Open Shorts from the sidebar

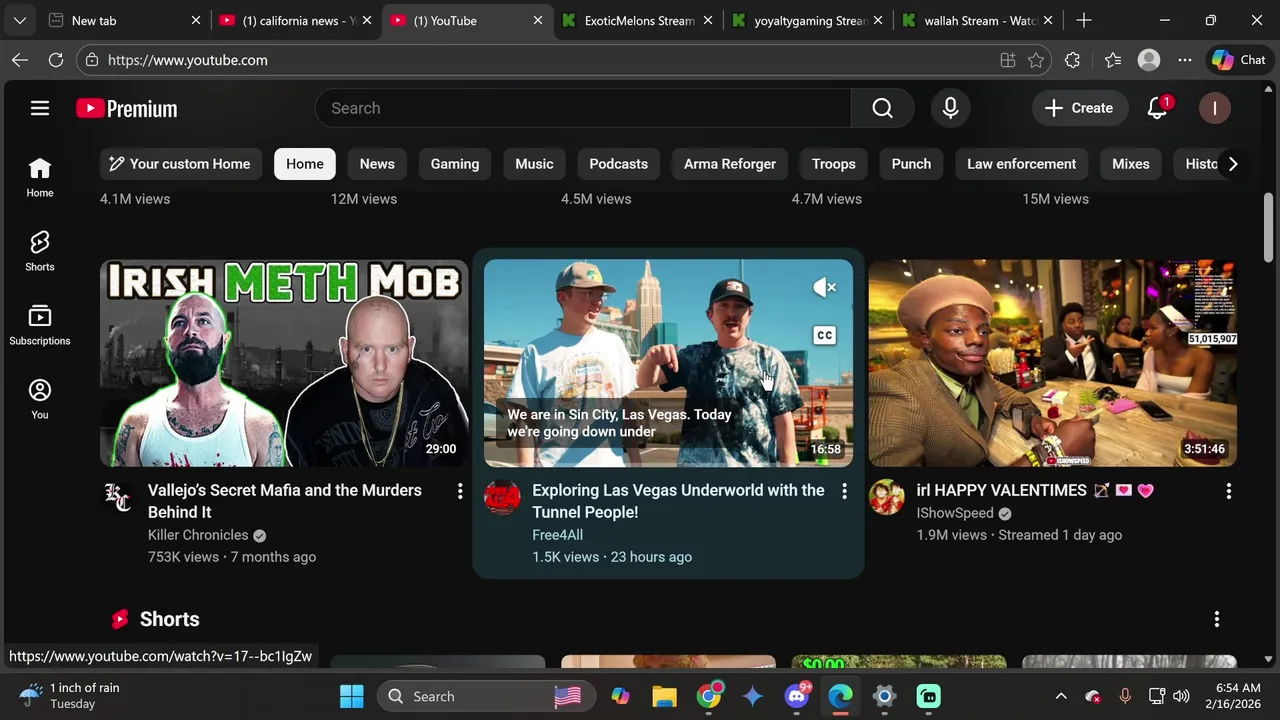pos(40,251)
